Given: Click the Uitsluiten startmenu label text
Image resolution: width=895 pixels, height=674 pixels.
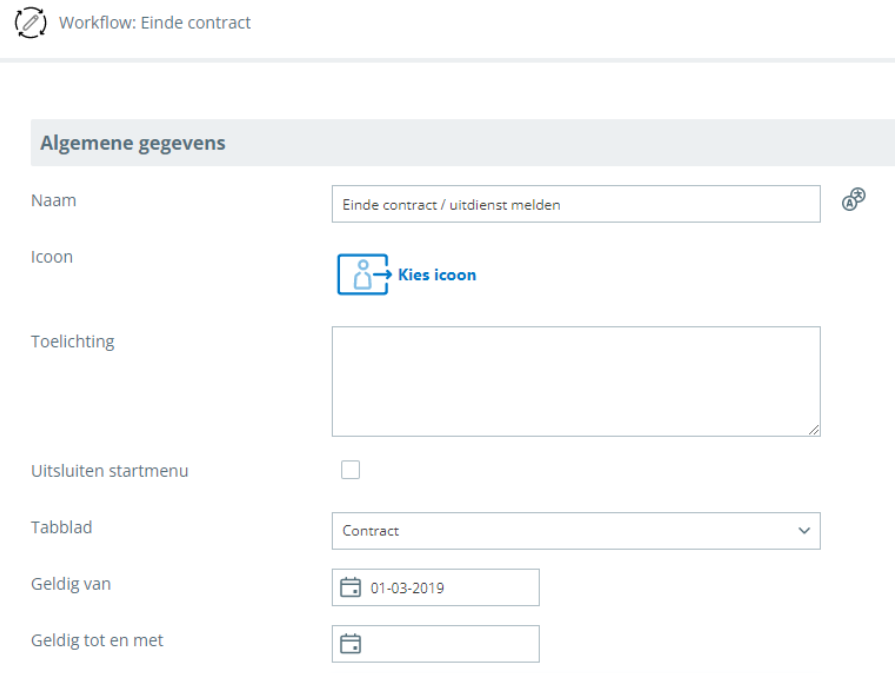Looking at the screenshot, I should (x=110, y=471).
